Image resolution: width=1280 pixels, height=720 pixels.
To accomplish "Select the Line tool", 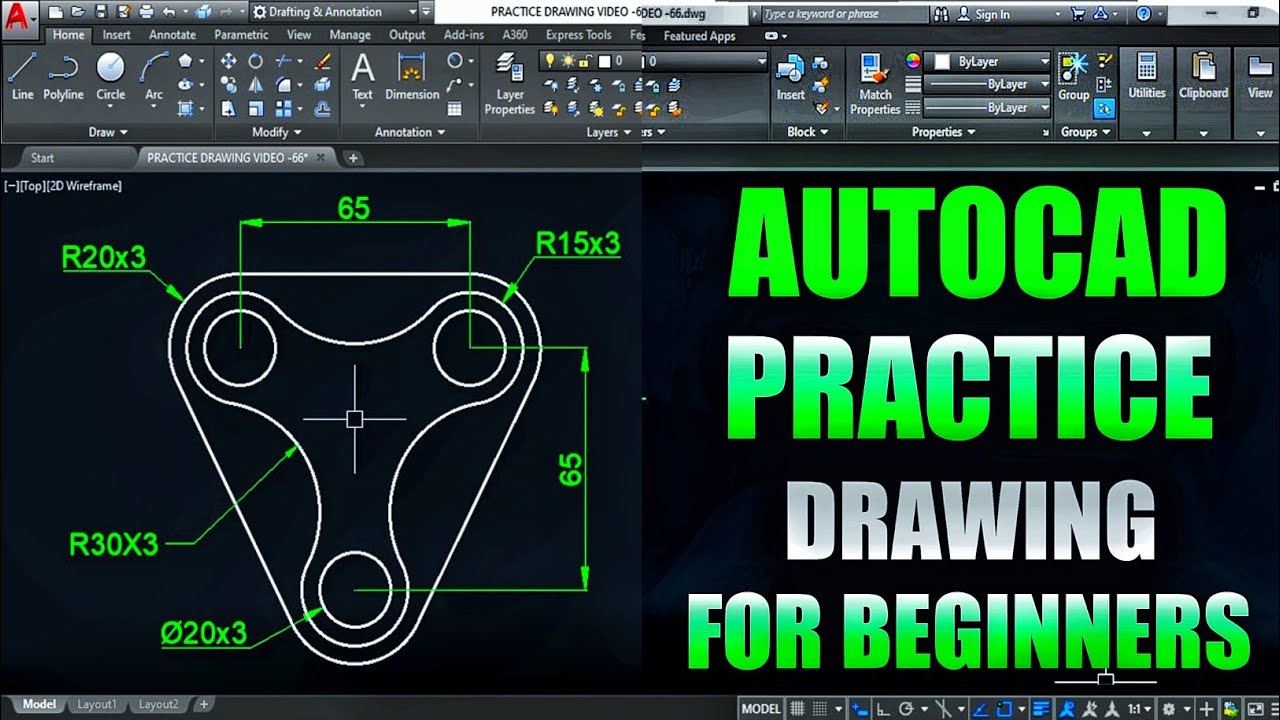I will pos(22,76).
